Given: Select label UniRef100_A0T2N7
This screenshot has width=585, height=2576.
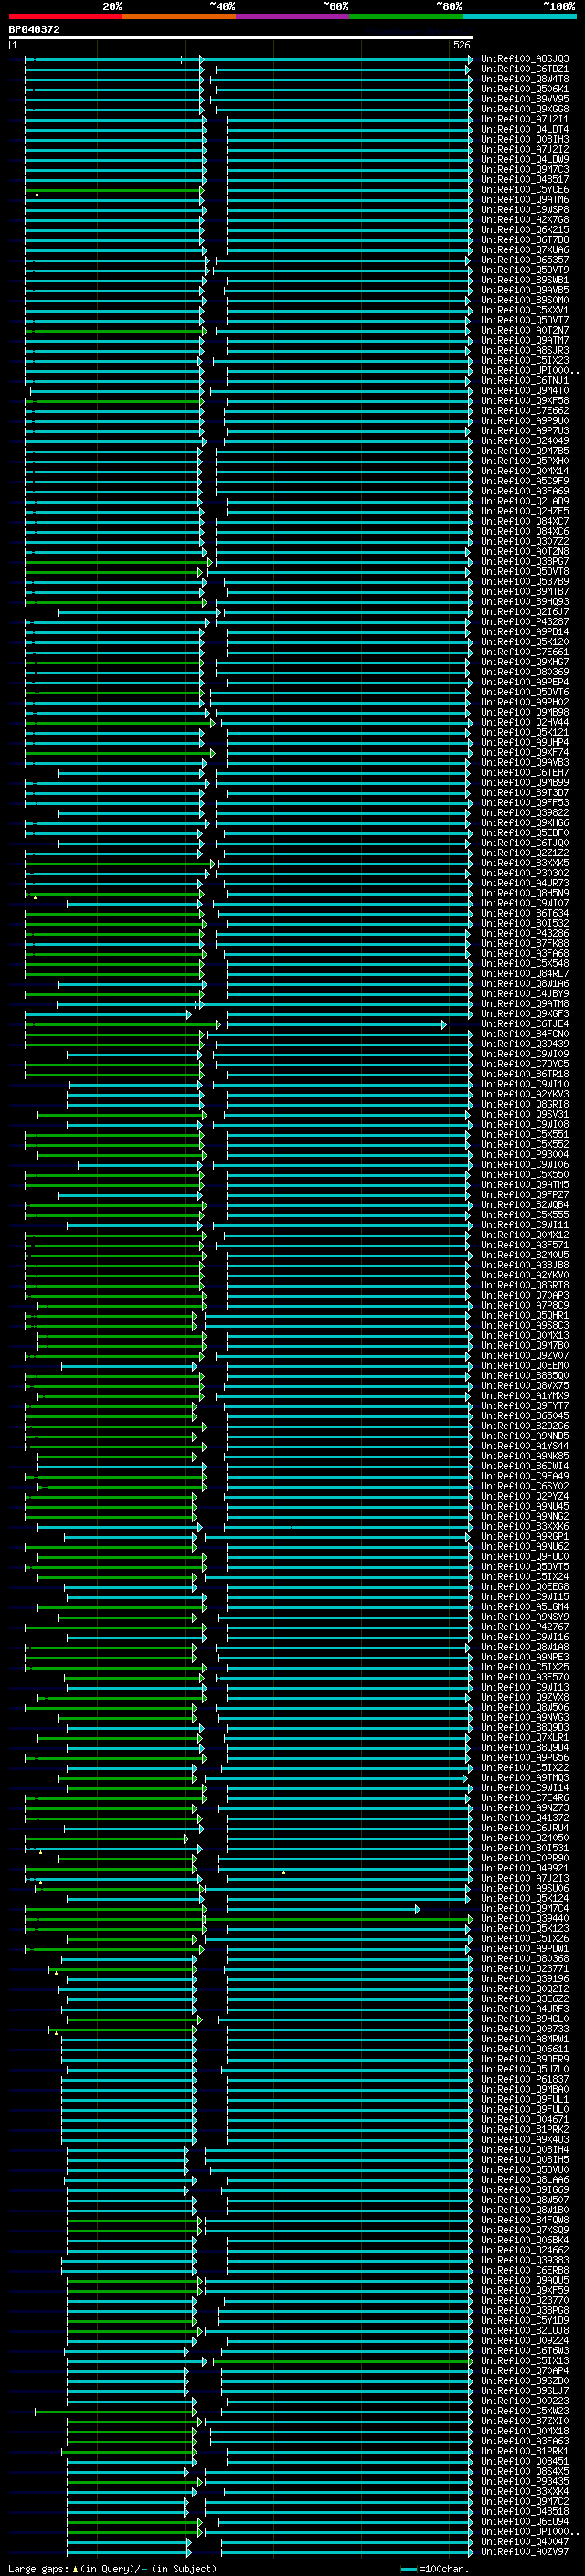Looking at the screenshot, I should tap(525, 330).
